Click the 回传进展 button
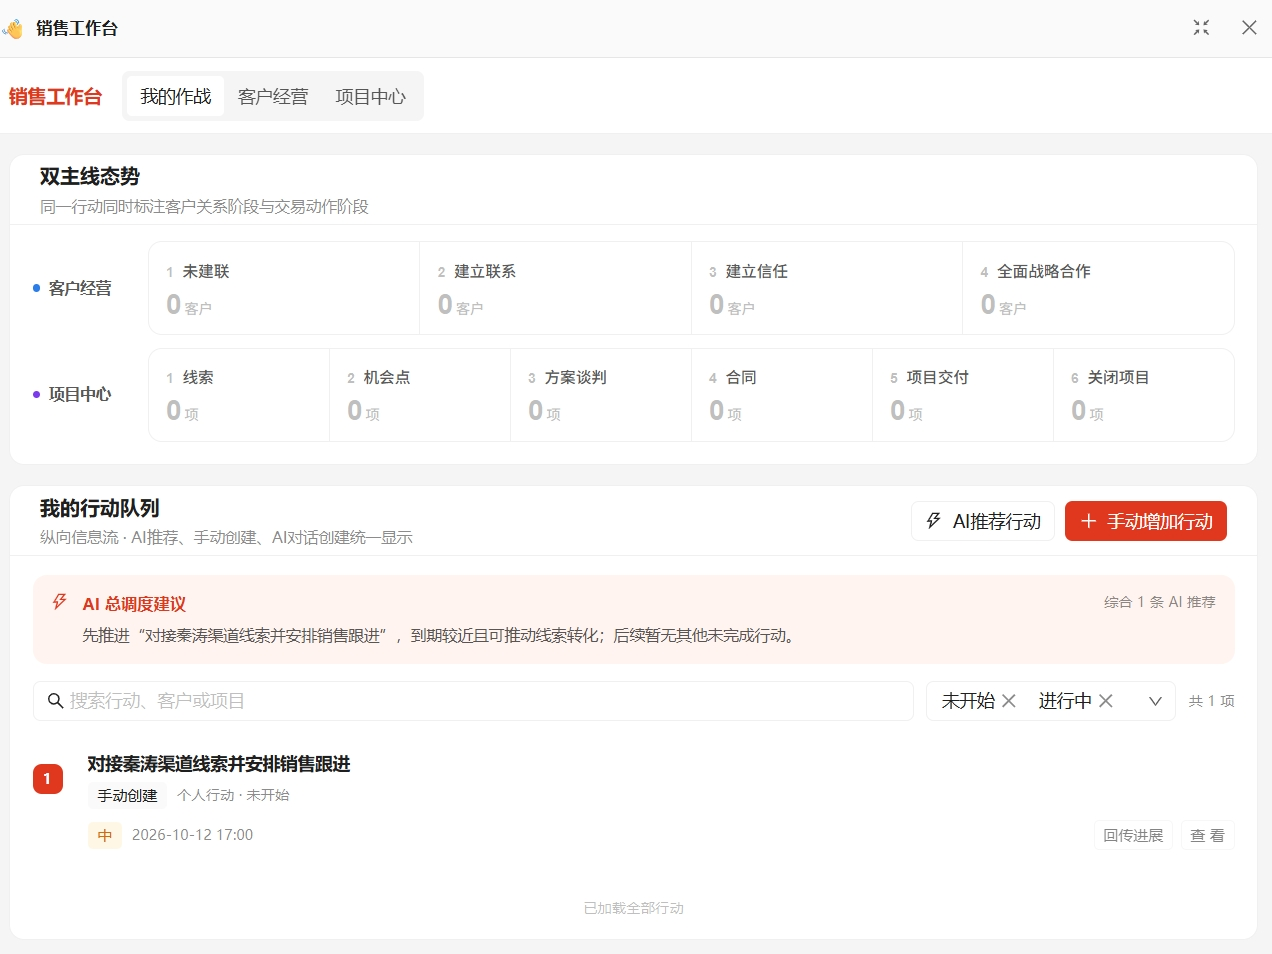The width and height of the screenshot is (1272, 954). coord(1133,836)
